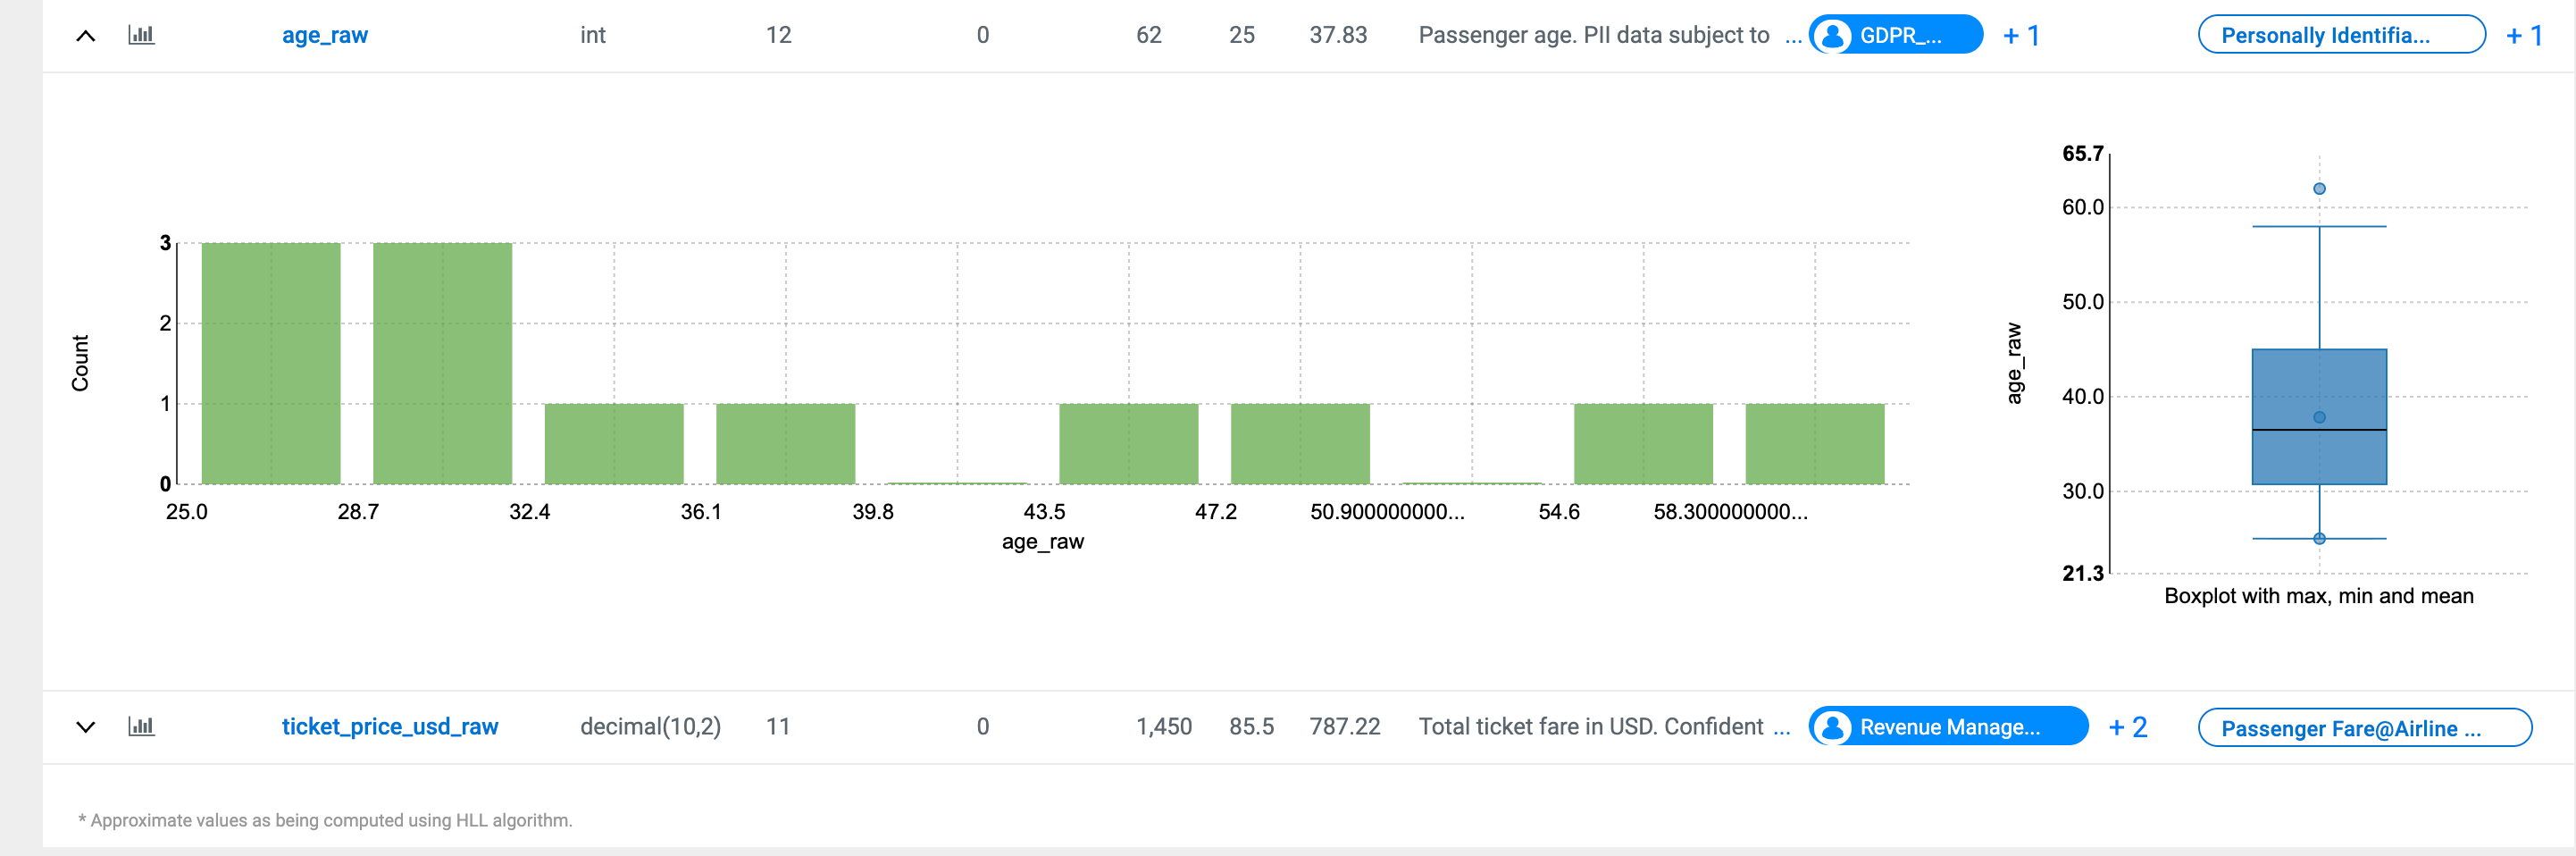The image size is (2576, 856).
Task: Click the person icon on the Revenue Manage tag
Action: [x=1833, y=727]
